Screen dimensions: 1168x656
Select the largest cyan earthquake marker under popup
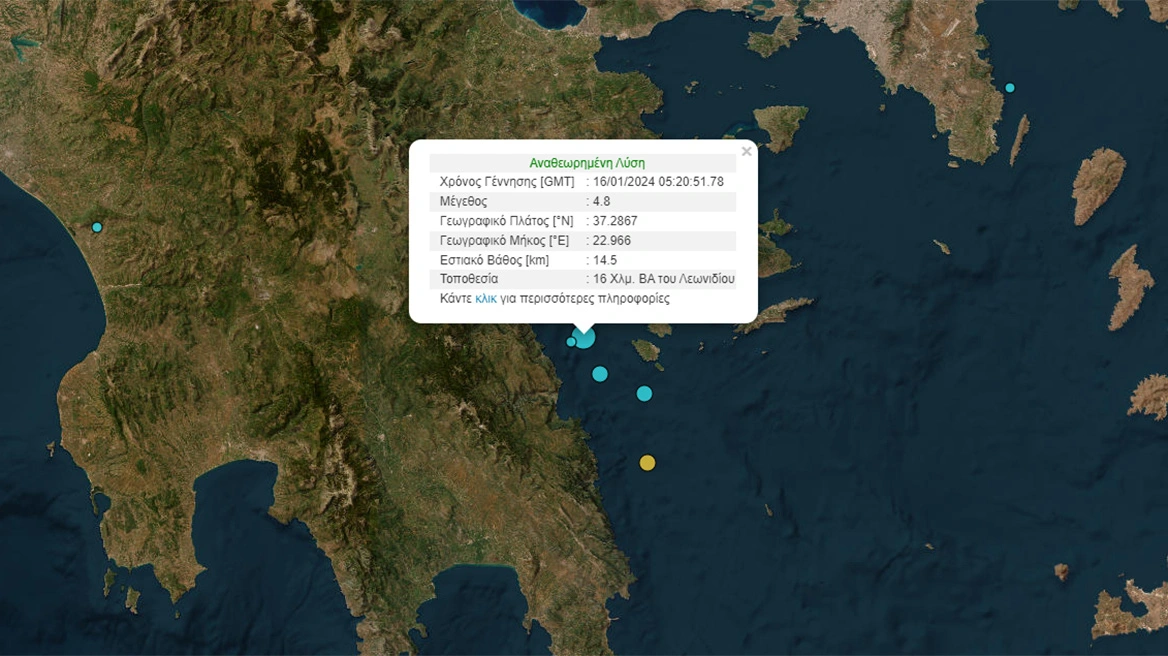pos(583,338)
